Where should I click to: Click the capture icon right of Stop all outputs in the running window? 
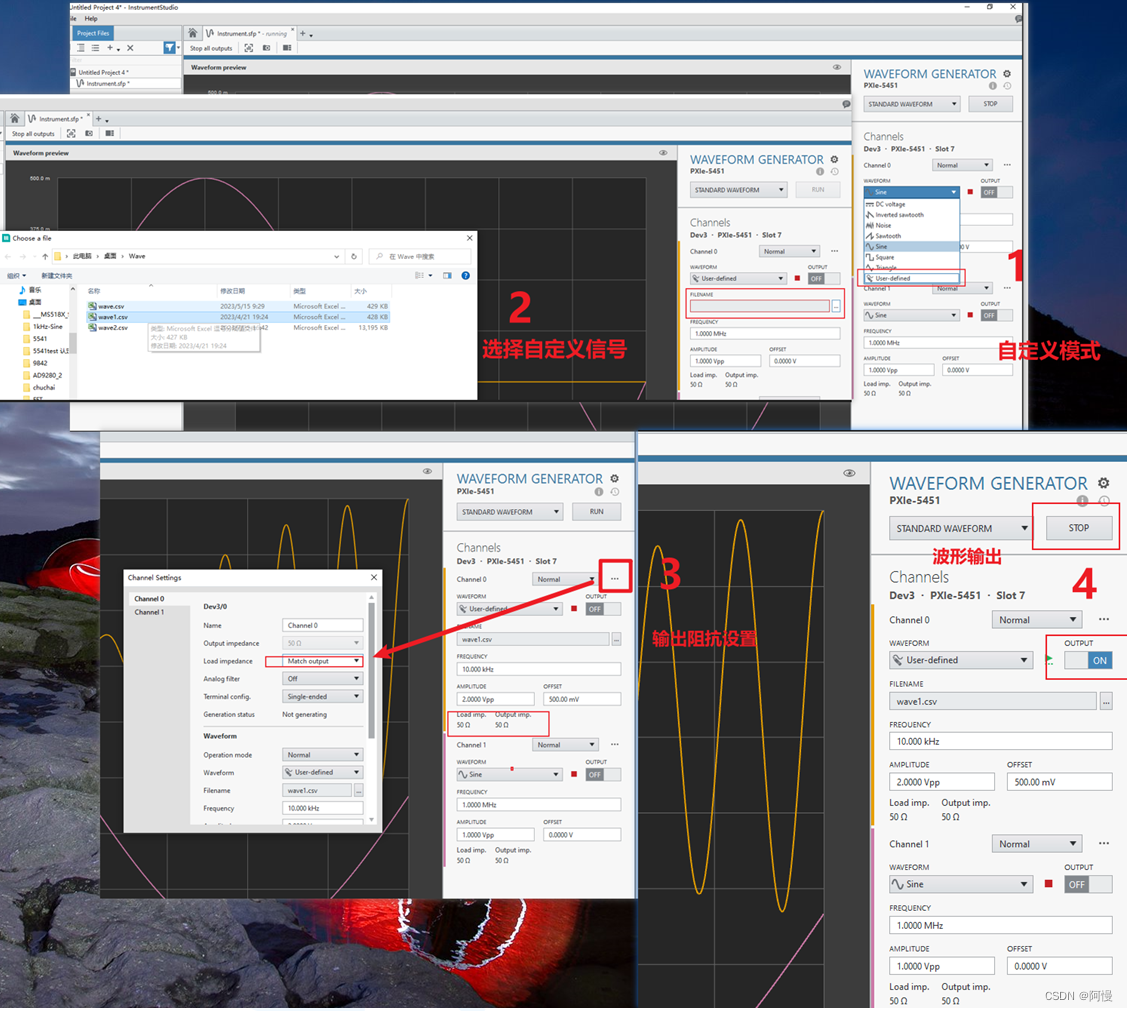(x=248, y=48)
